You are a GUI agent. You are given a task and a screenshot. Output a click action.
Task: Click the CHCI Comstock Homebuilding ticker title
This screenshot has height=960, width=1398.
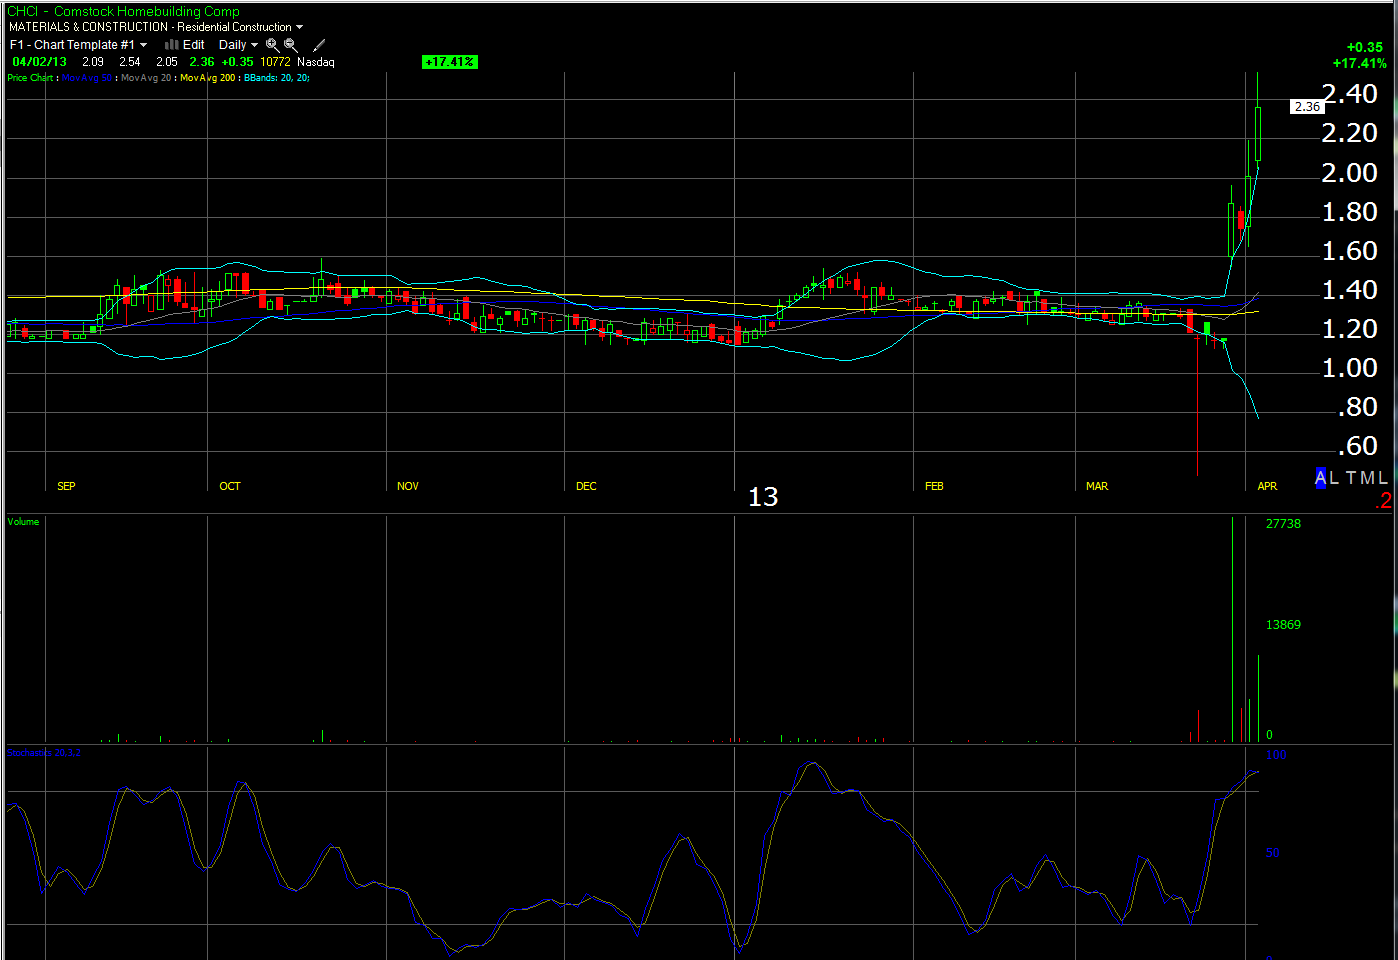coord(123,12)
